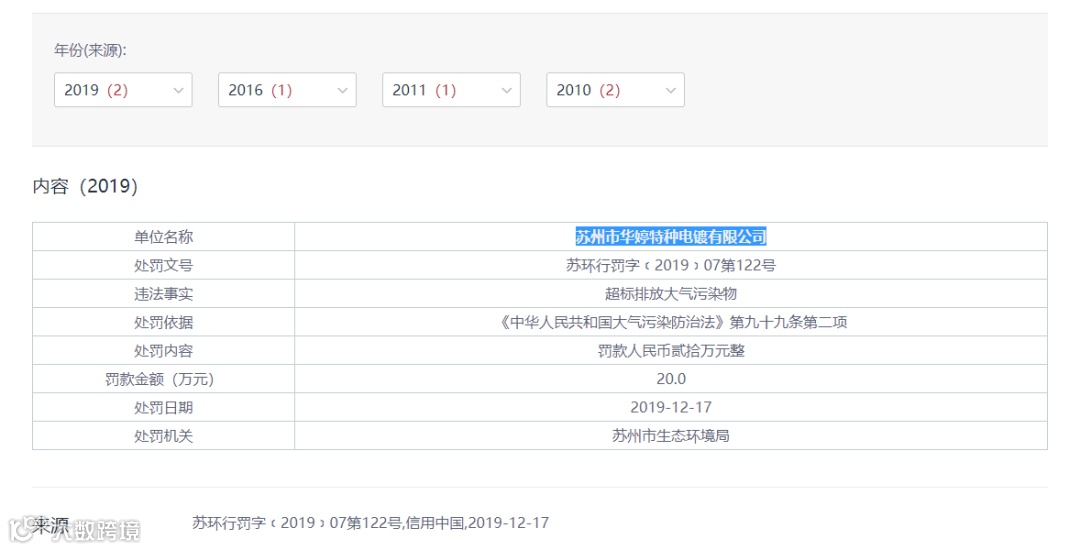This screenshot has width=1080, height=550.
Task: Click the 处罚日期 row label
Action: (163, 408)
